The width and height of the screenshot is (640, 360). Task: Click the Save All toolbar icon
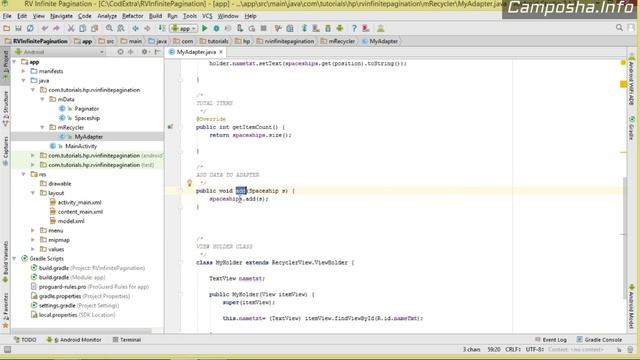click(x=18, y=29)
